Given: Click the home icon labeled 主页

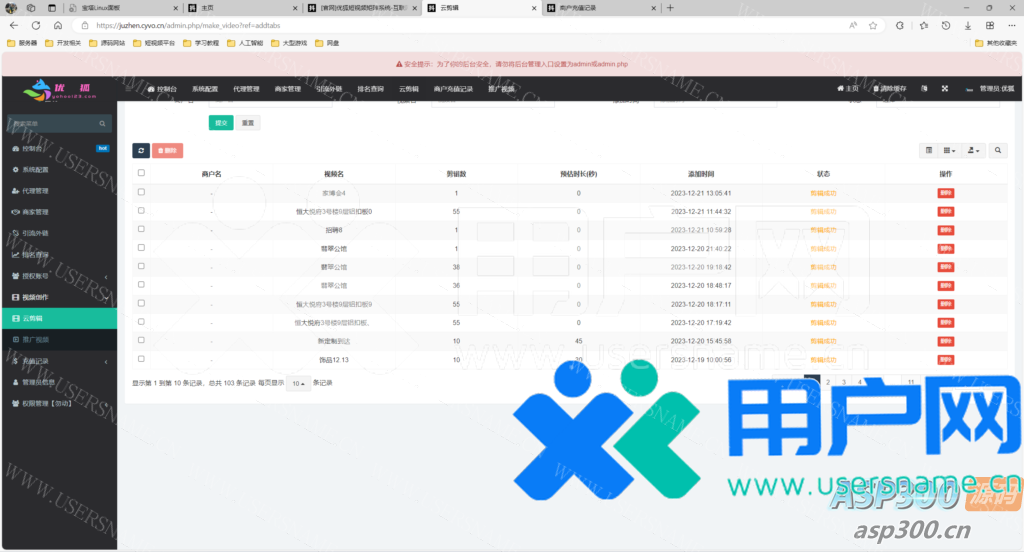Looking at the screenshot, I should tap(848, 89).
